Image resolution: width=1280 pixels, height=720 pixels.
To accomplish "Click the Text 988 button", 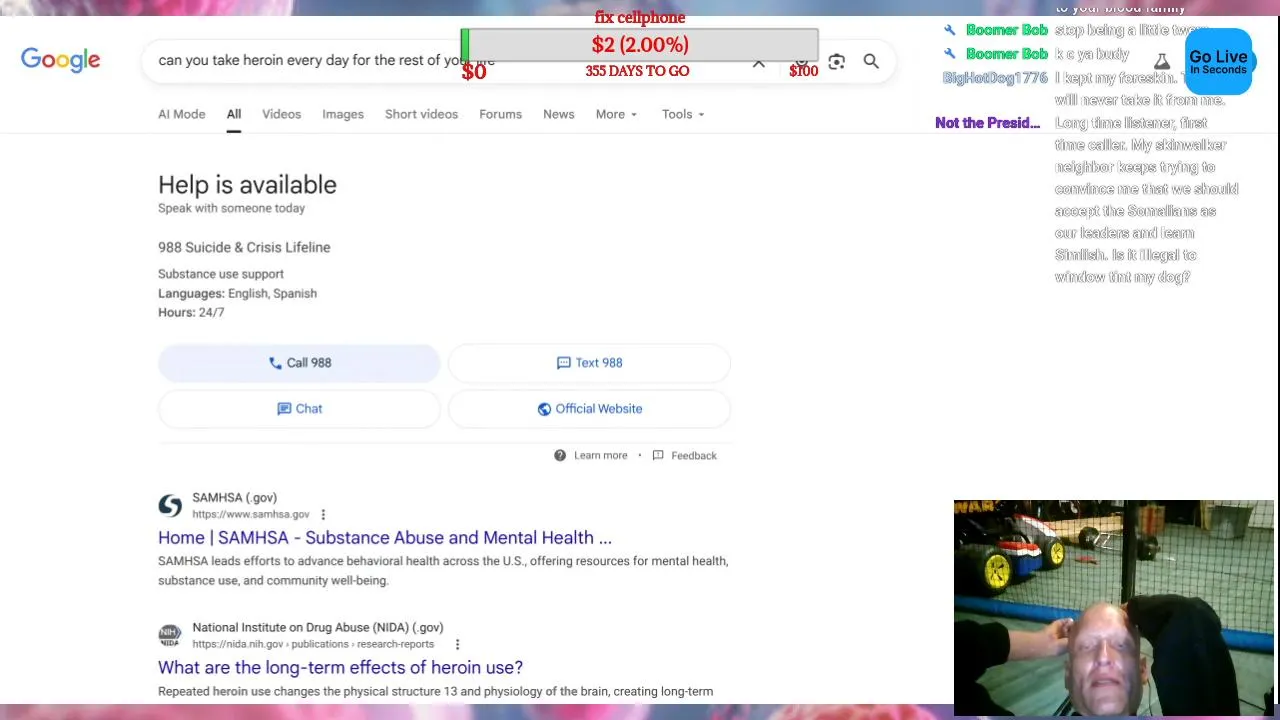I will (x=589, y=363).
